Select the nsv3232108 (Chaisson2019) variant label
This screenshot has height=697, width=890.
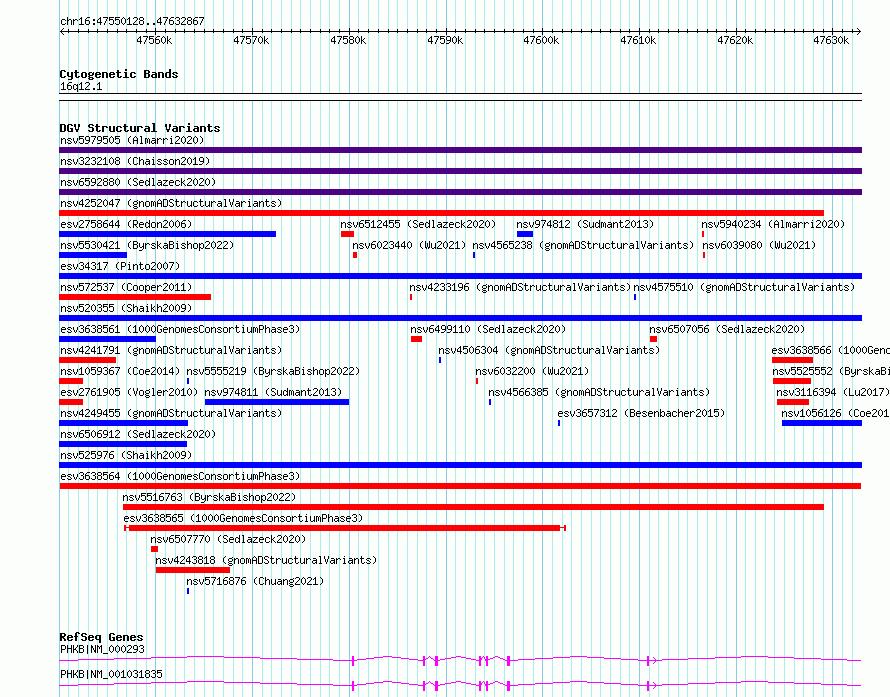[135, 161]
